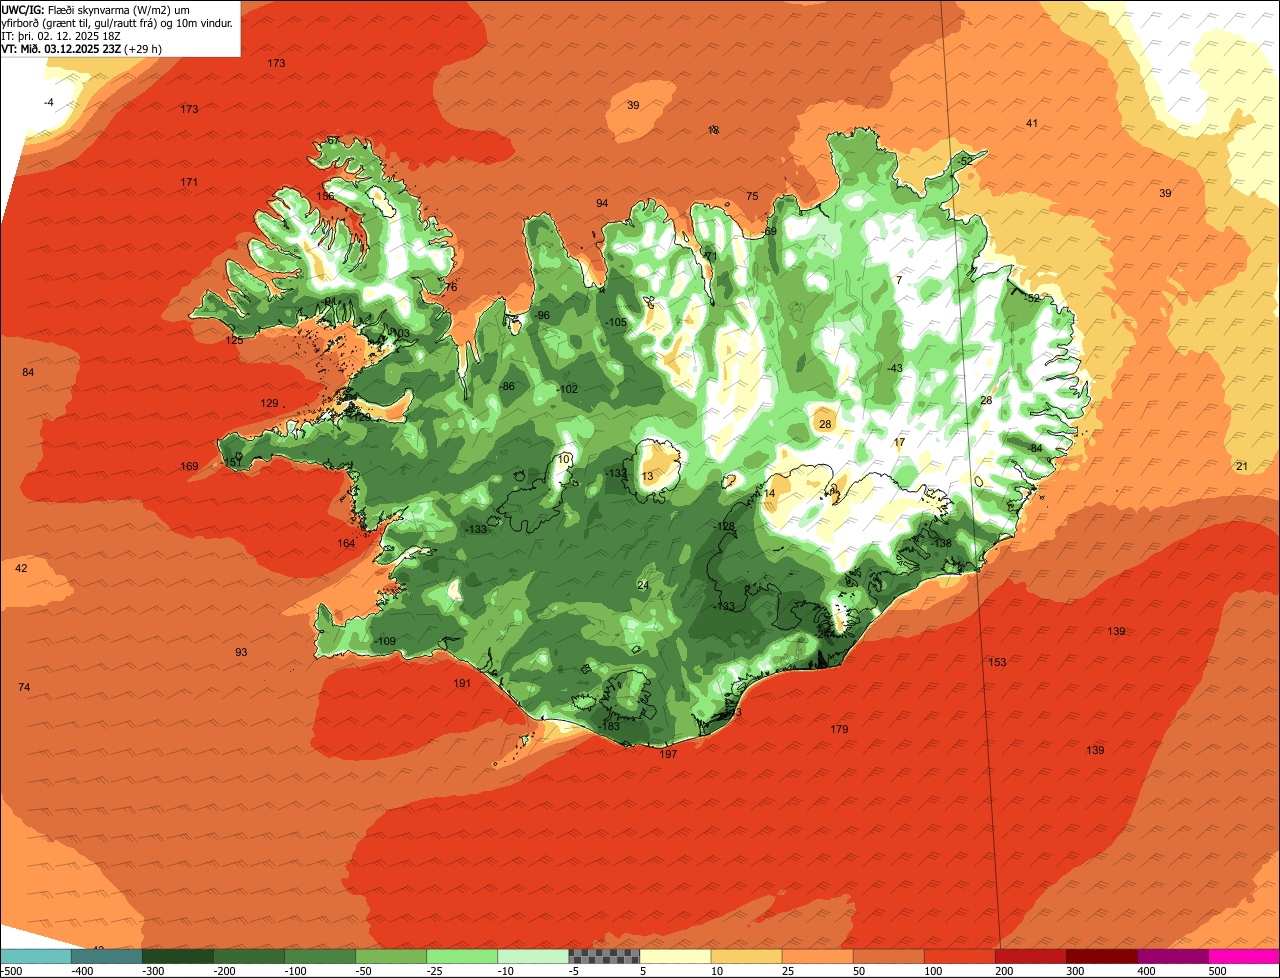
Task: Click the '-96' value over northwest Iceland
Action: click(541, 315)
